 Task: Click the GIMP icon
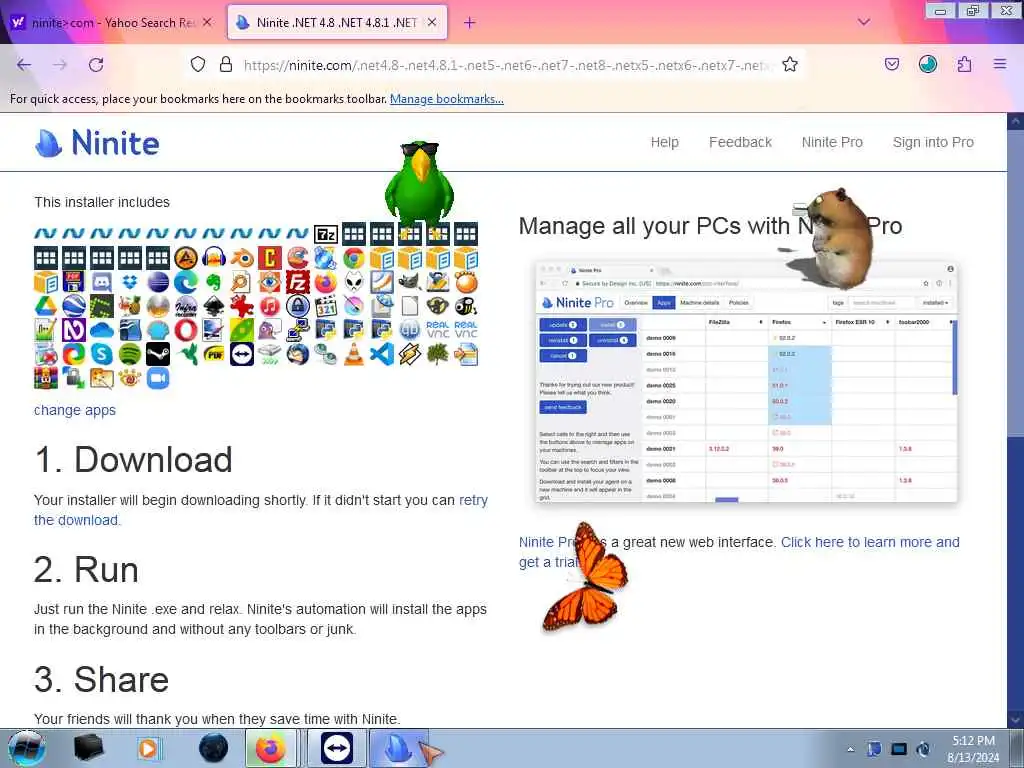(410, 282)
